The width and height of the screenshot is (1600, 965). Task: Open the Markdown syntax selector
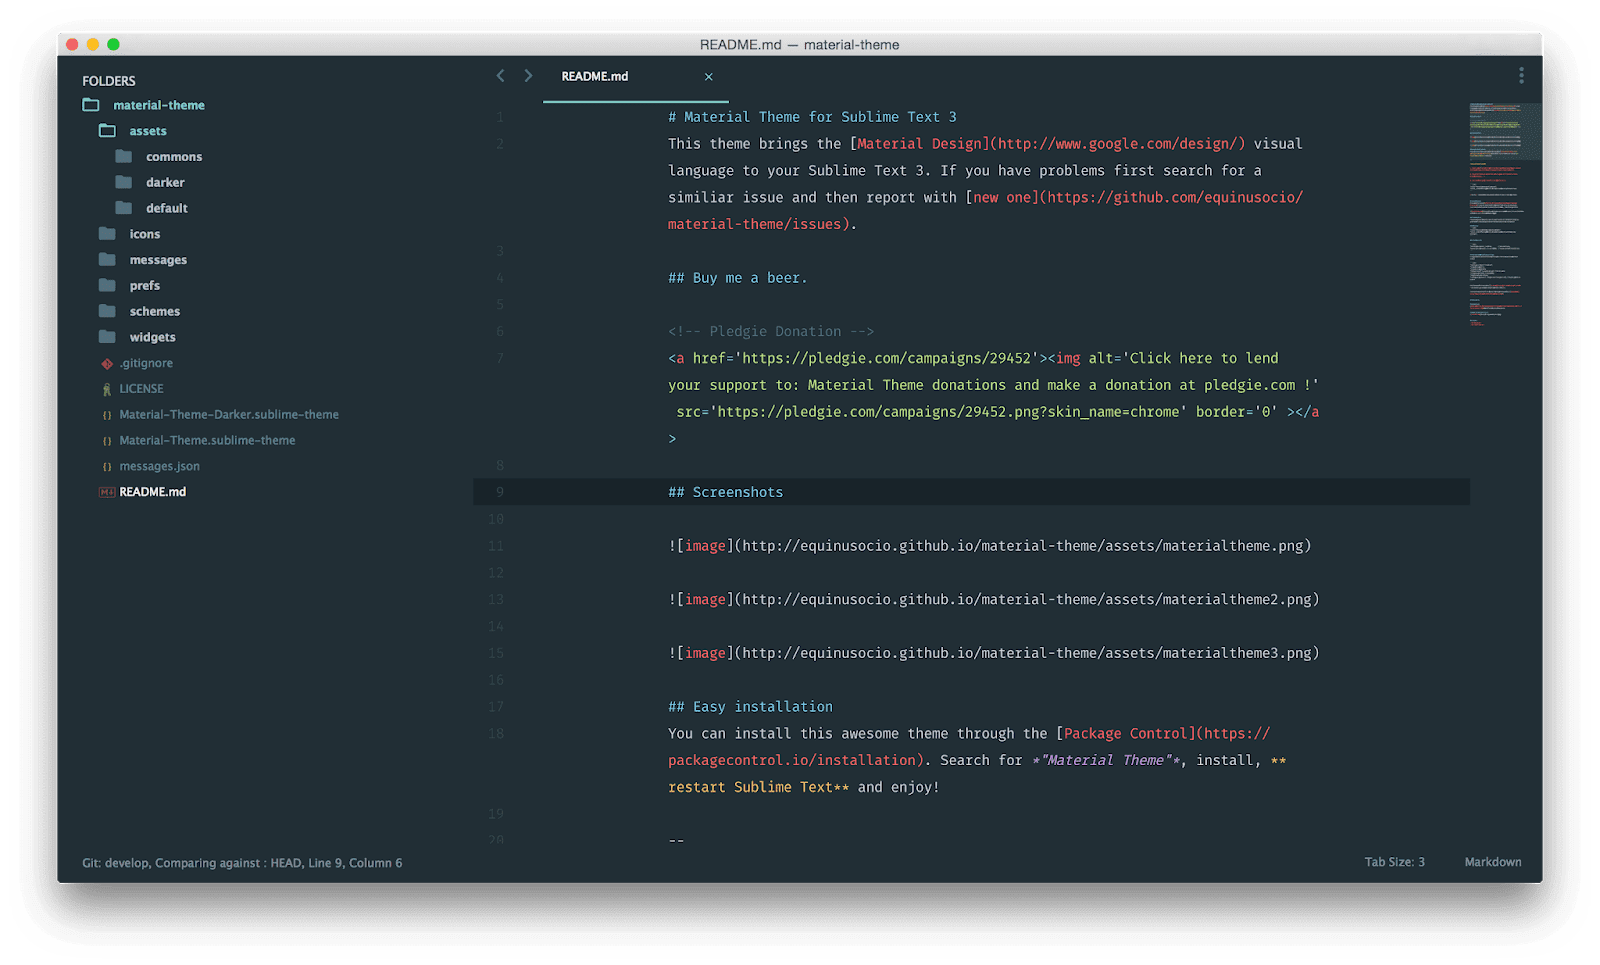click(1493, 862)
